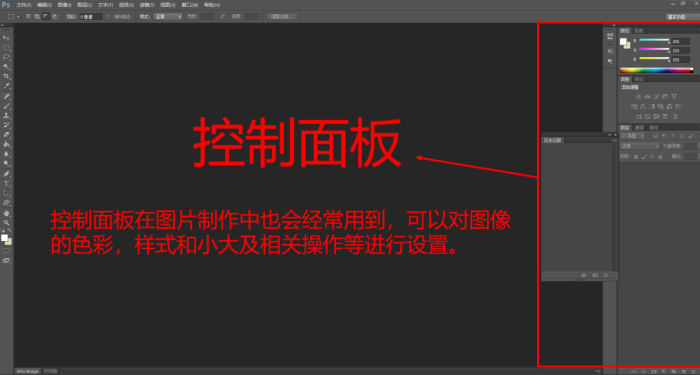Click the Refine Edge button in options bar
Image resolution: width=700 pixels, height=375 pixels.
282,17
